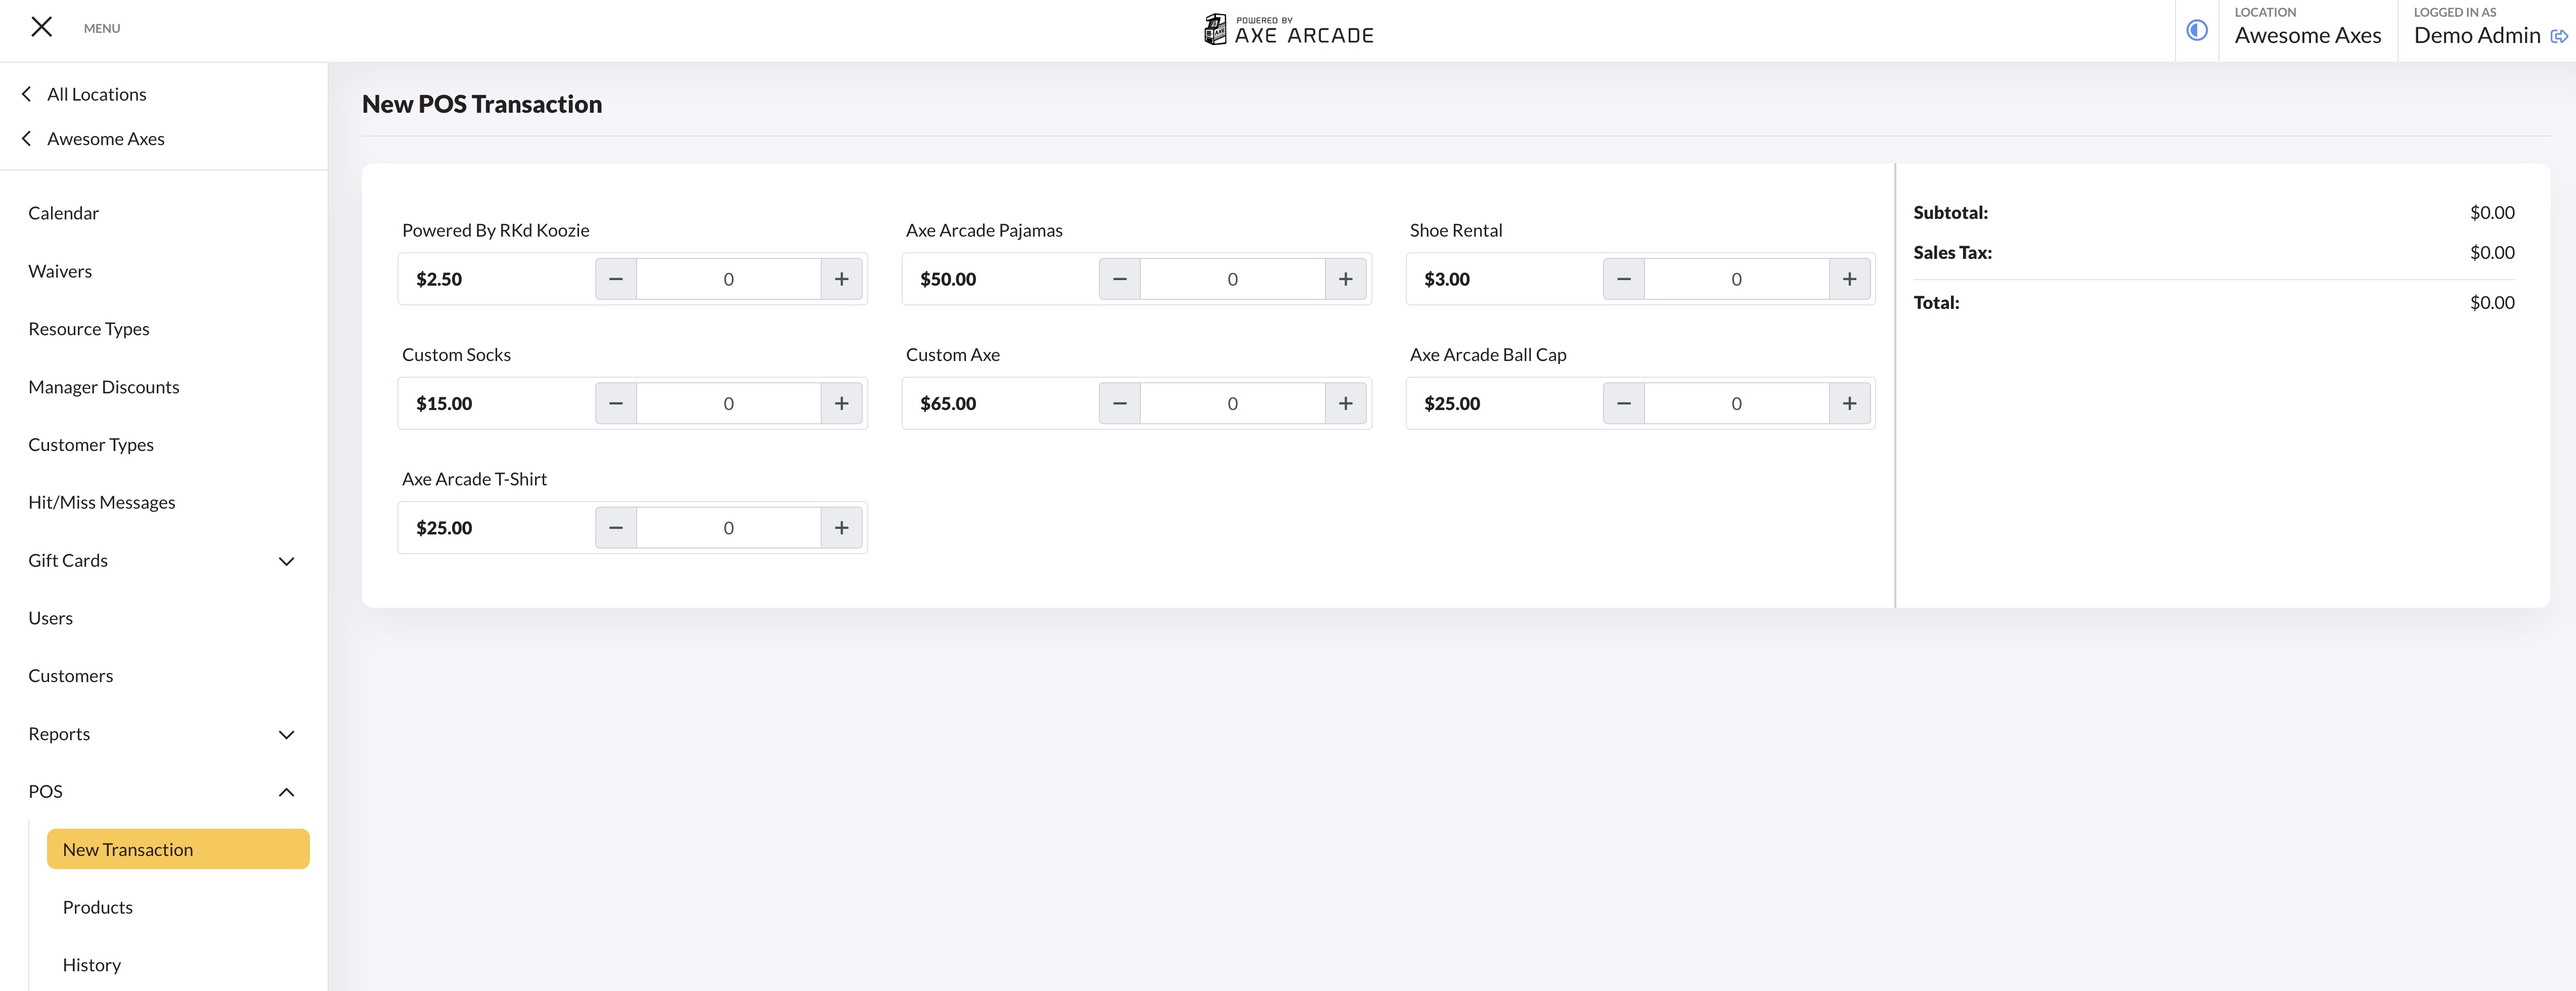Decrease Axe Arcade T-Shirt quantity with minus
The height and width of the screenshot is (991, 2576).
pyautogui.click(x=616, y=528)
